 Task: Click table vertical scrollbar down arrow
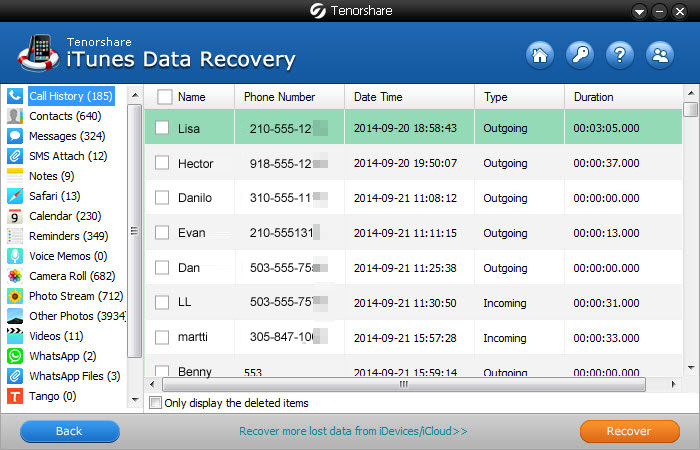pos(691,368)
